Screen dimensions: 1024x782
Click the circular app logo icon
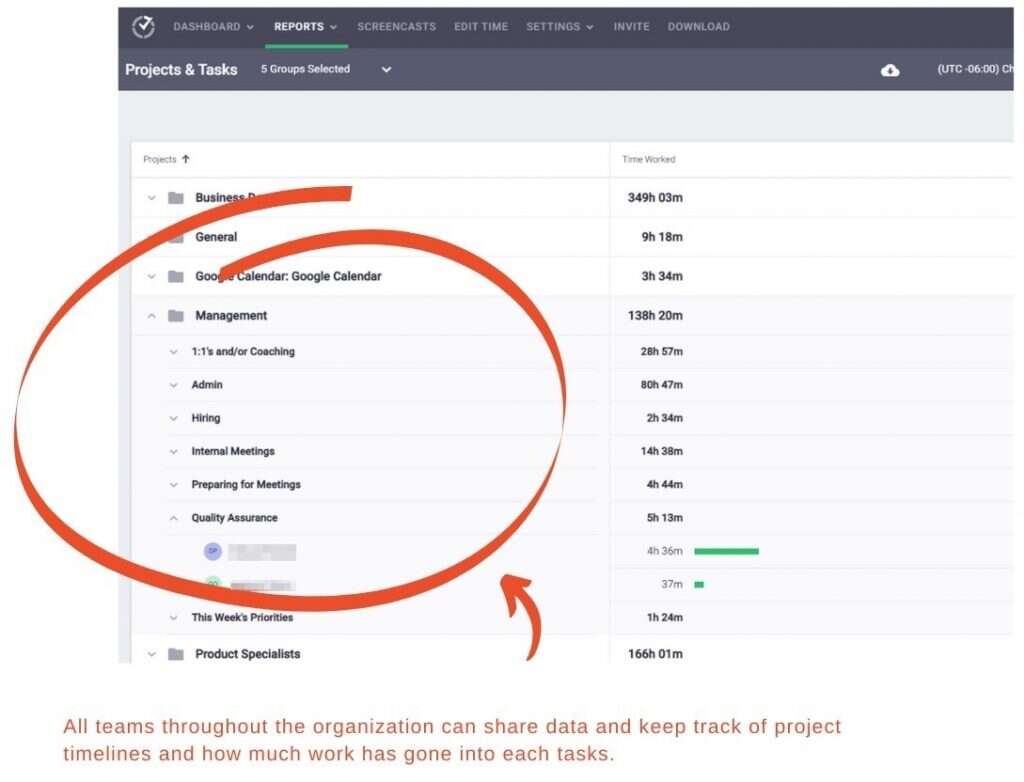(x=142, y=27)
